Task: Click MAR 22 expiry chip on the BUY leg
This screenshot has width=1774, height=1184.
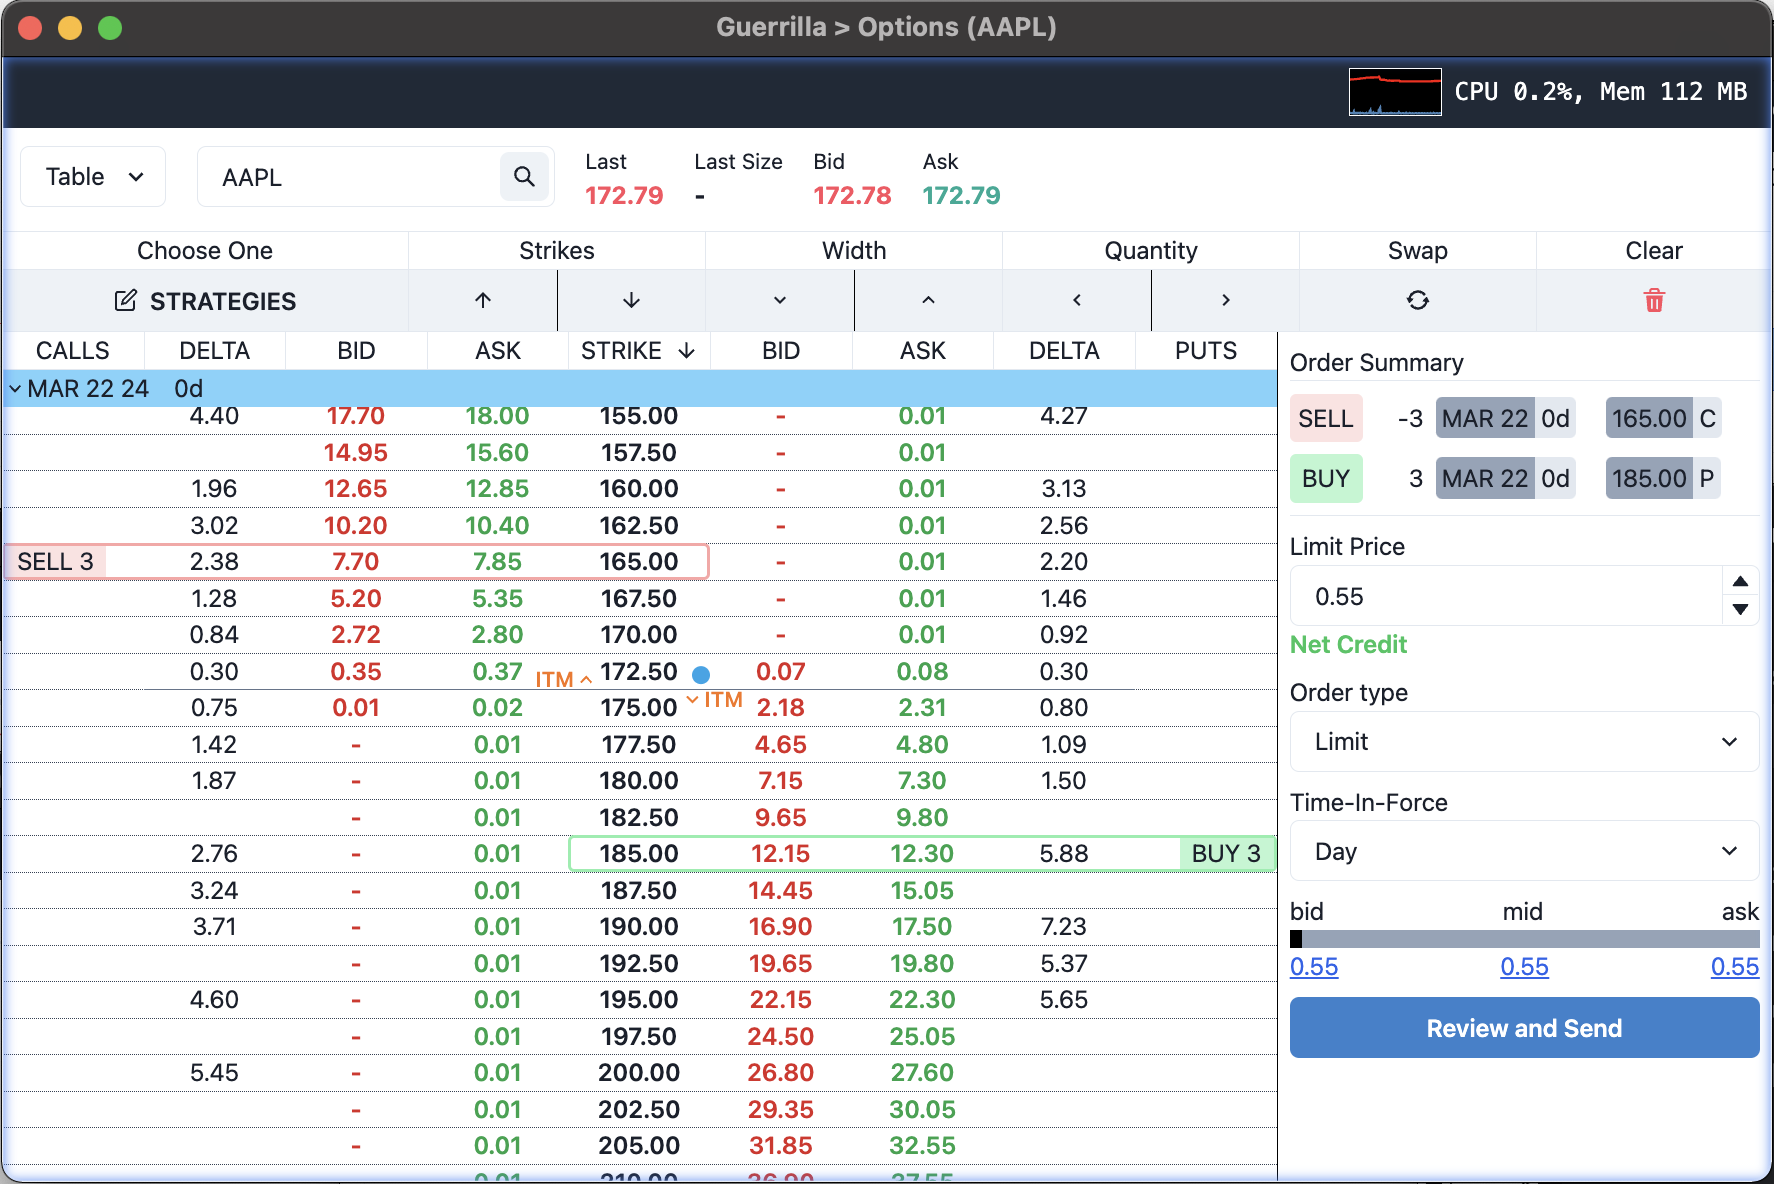Action: tap(1485, 479)
